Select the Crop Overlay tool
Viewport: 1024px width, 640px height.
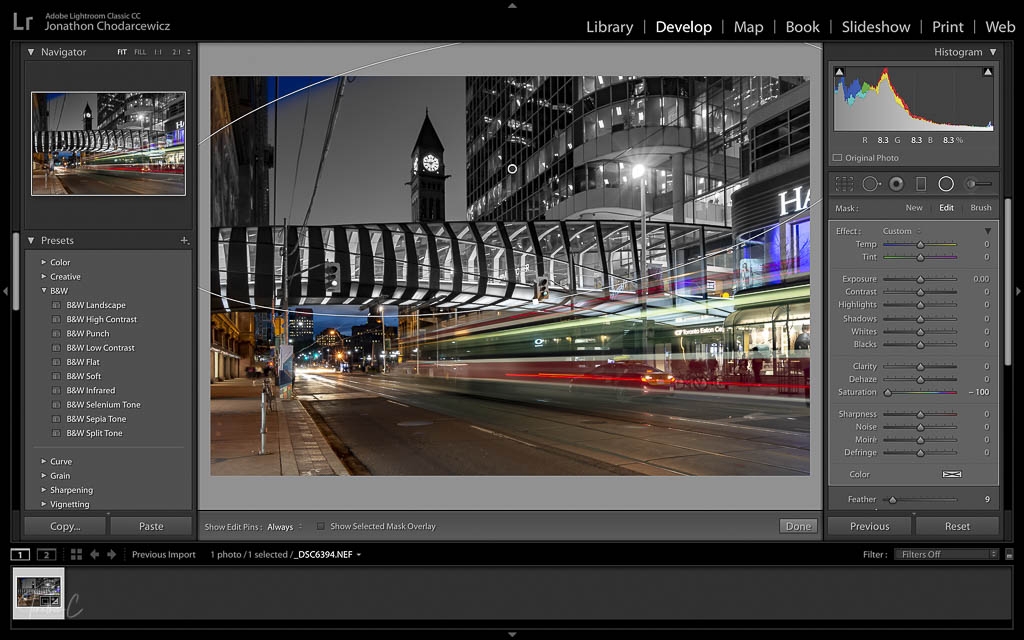tap(844, 184)
